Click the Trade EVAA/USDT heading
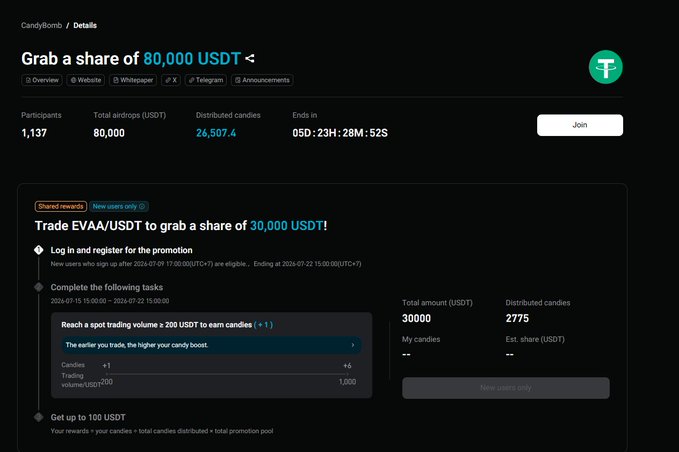The height and width of the screenshot is (452, 679). pyautogui.click(x=181, y=226)
